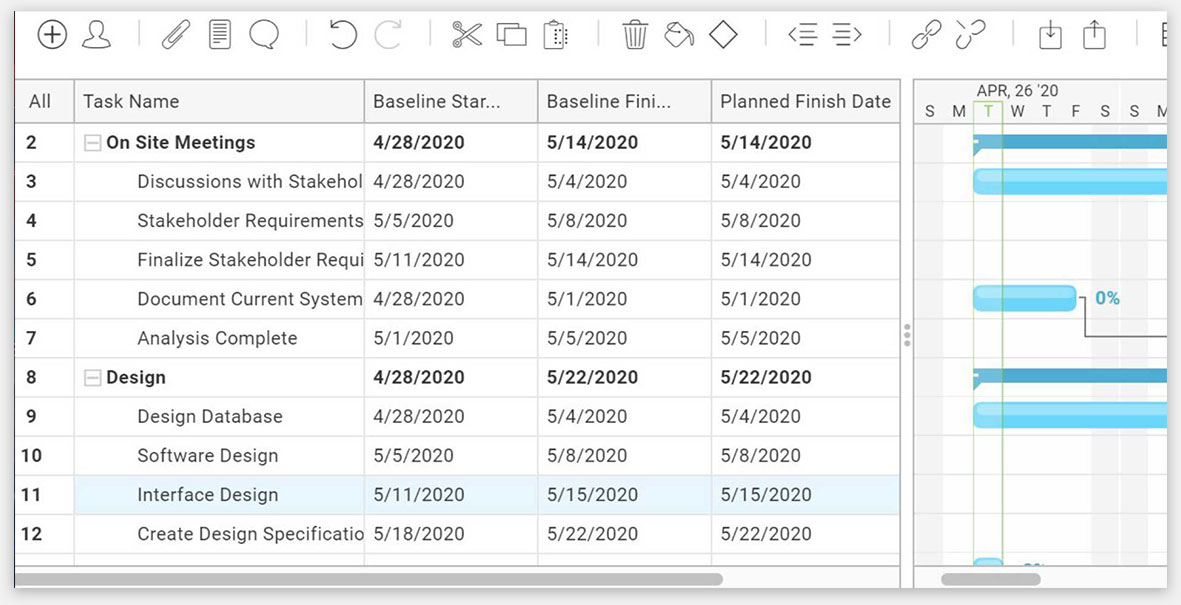Click the pane splitter handle dots
This screenshot has width=1181, height=605.
pos(907,335)
